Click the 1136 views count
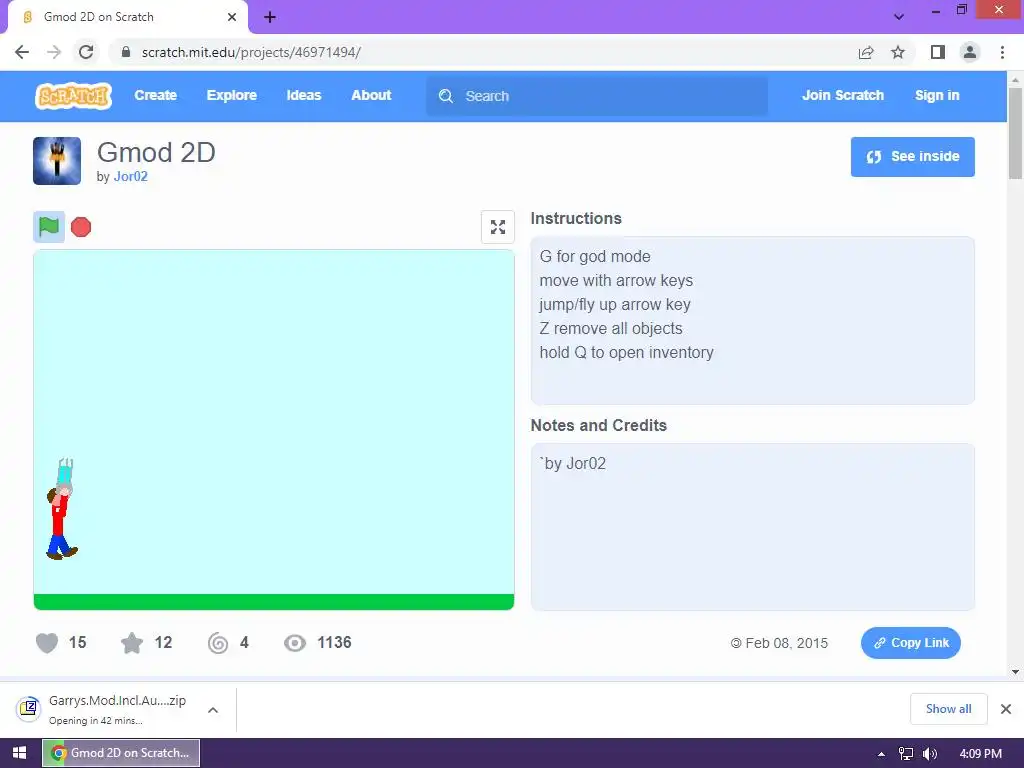The image size is (1024, 768). point(334,643)
